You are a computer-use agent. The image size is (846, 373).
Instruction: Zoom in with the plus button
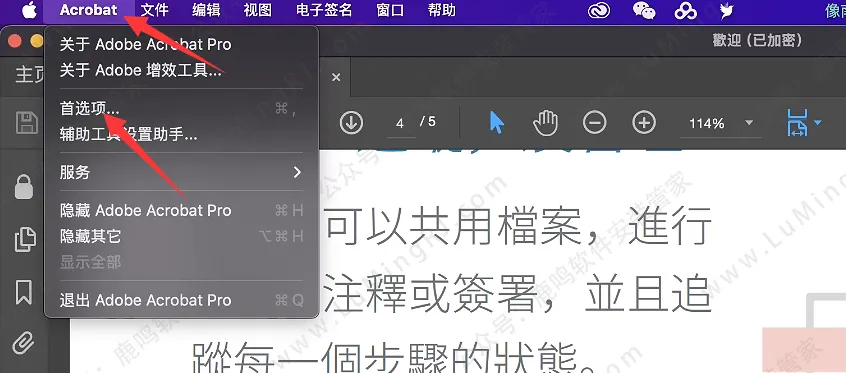[x=644, y=123]
